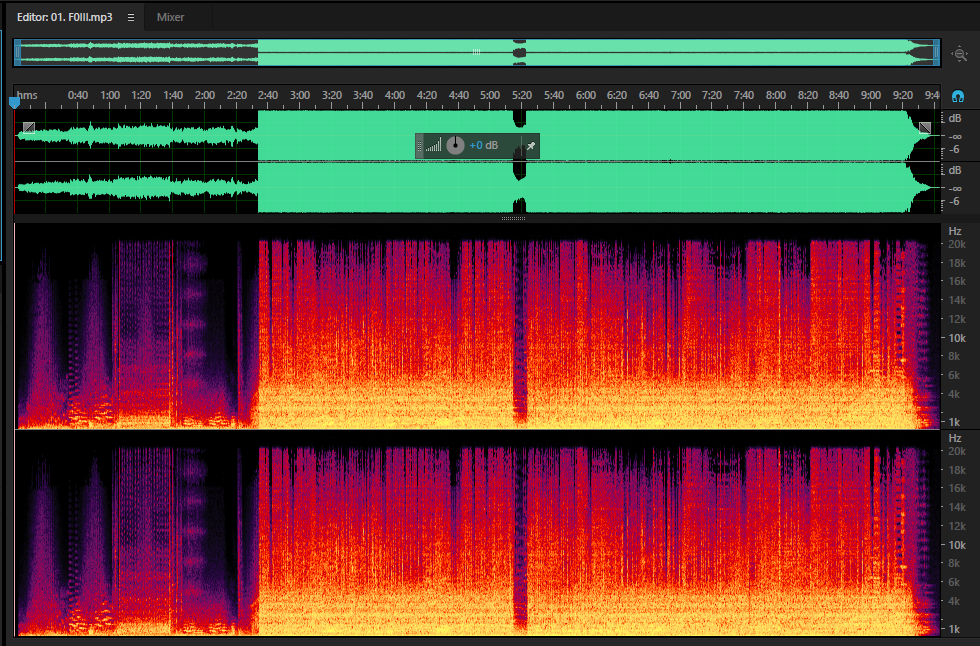Click the HUD amplitude volume knob
The image size is (980, 646).
[x=456, y=145]
